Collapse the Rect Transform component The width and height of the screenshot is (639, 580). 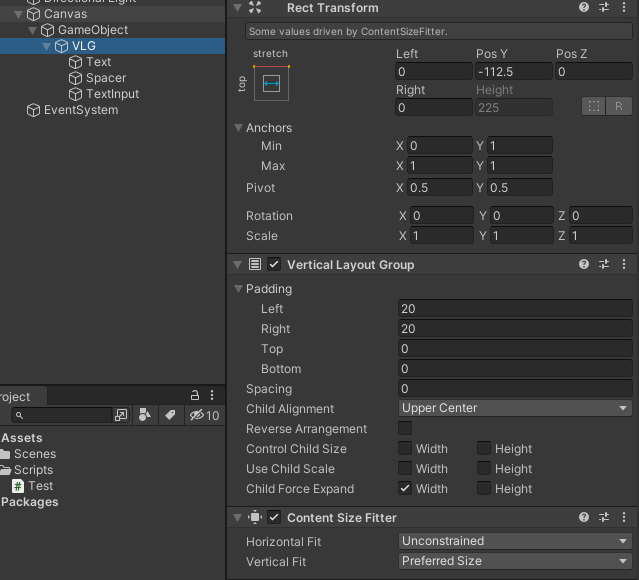238,7
